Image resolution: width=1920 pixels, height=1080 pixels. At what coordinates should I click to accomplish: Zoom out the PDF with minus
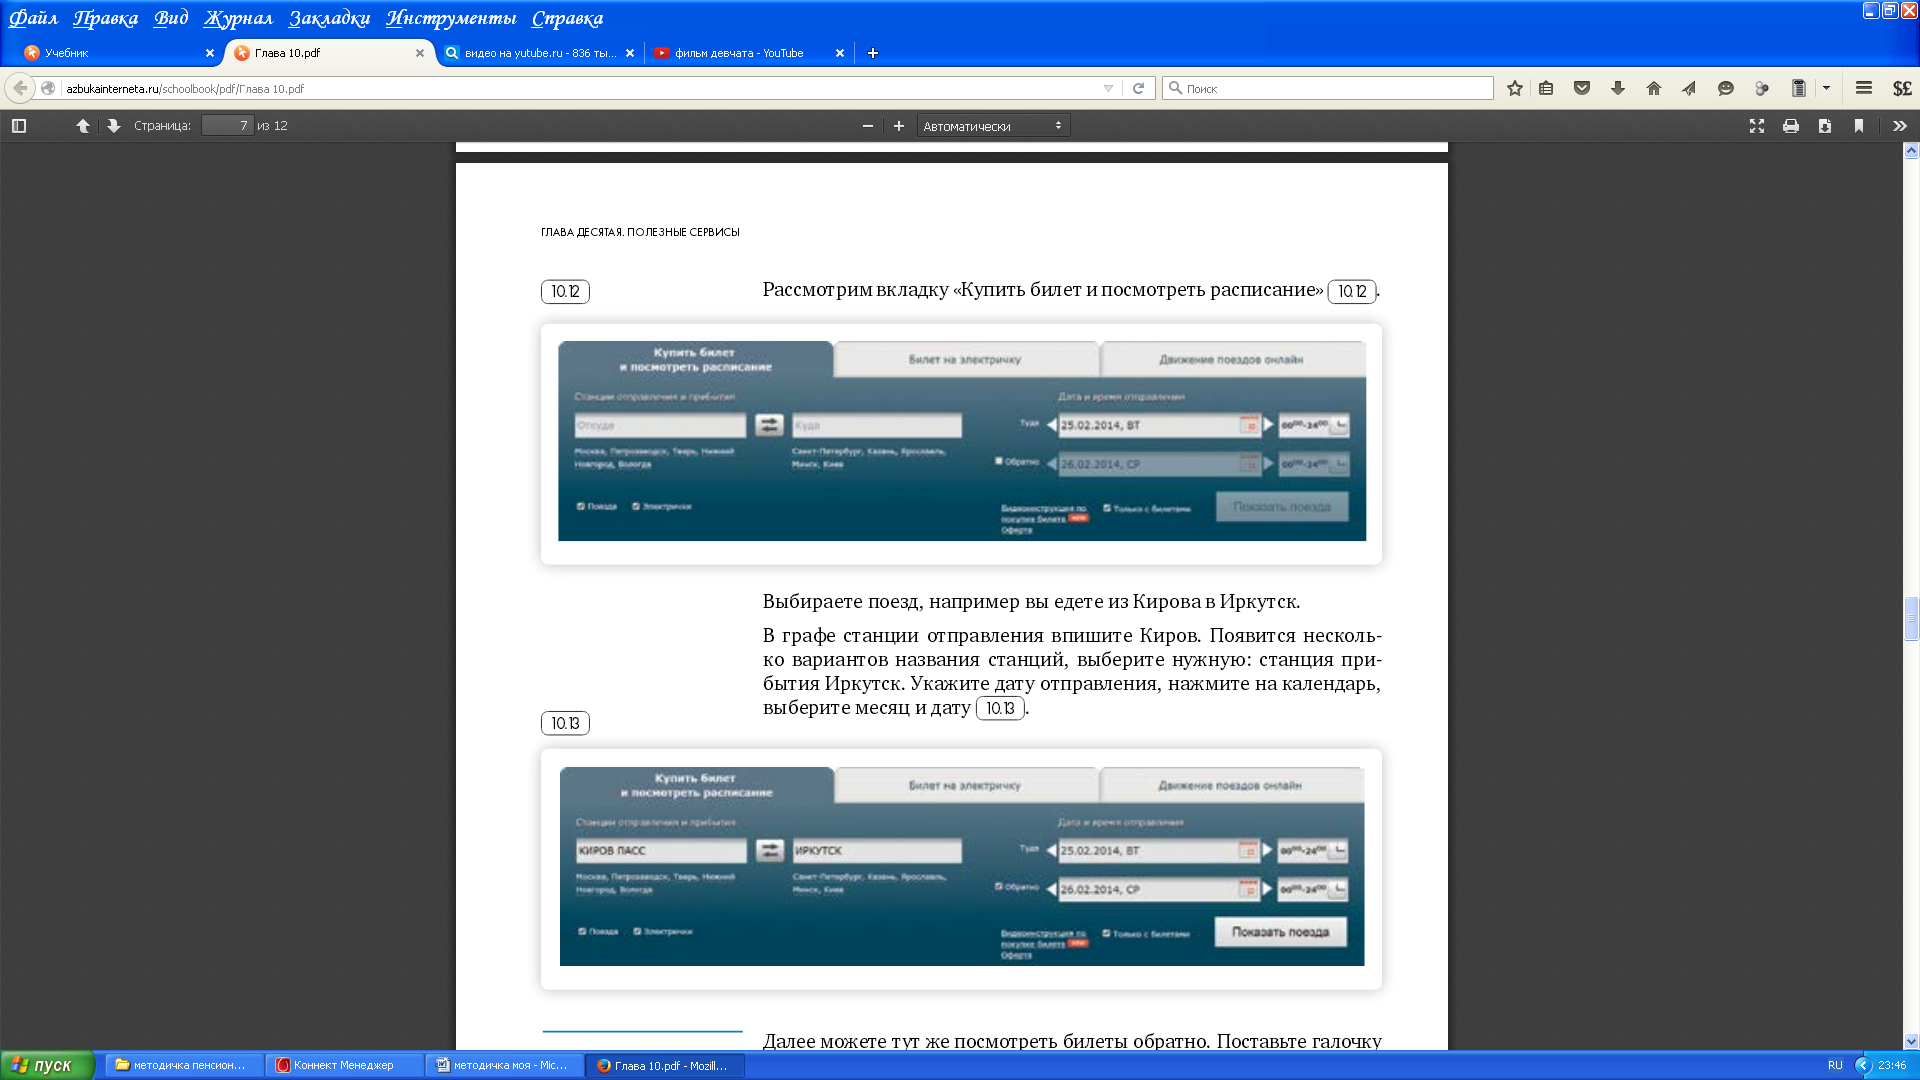pyautogui.click(x=868, y=126)
